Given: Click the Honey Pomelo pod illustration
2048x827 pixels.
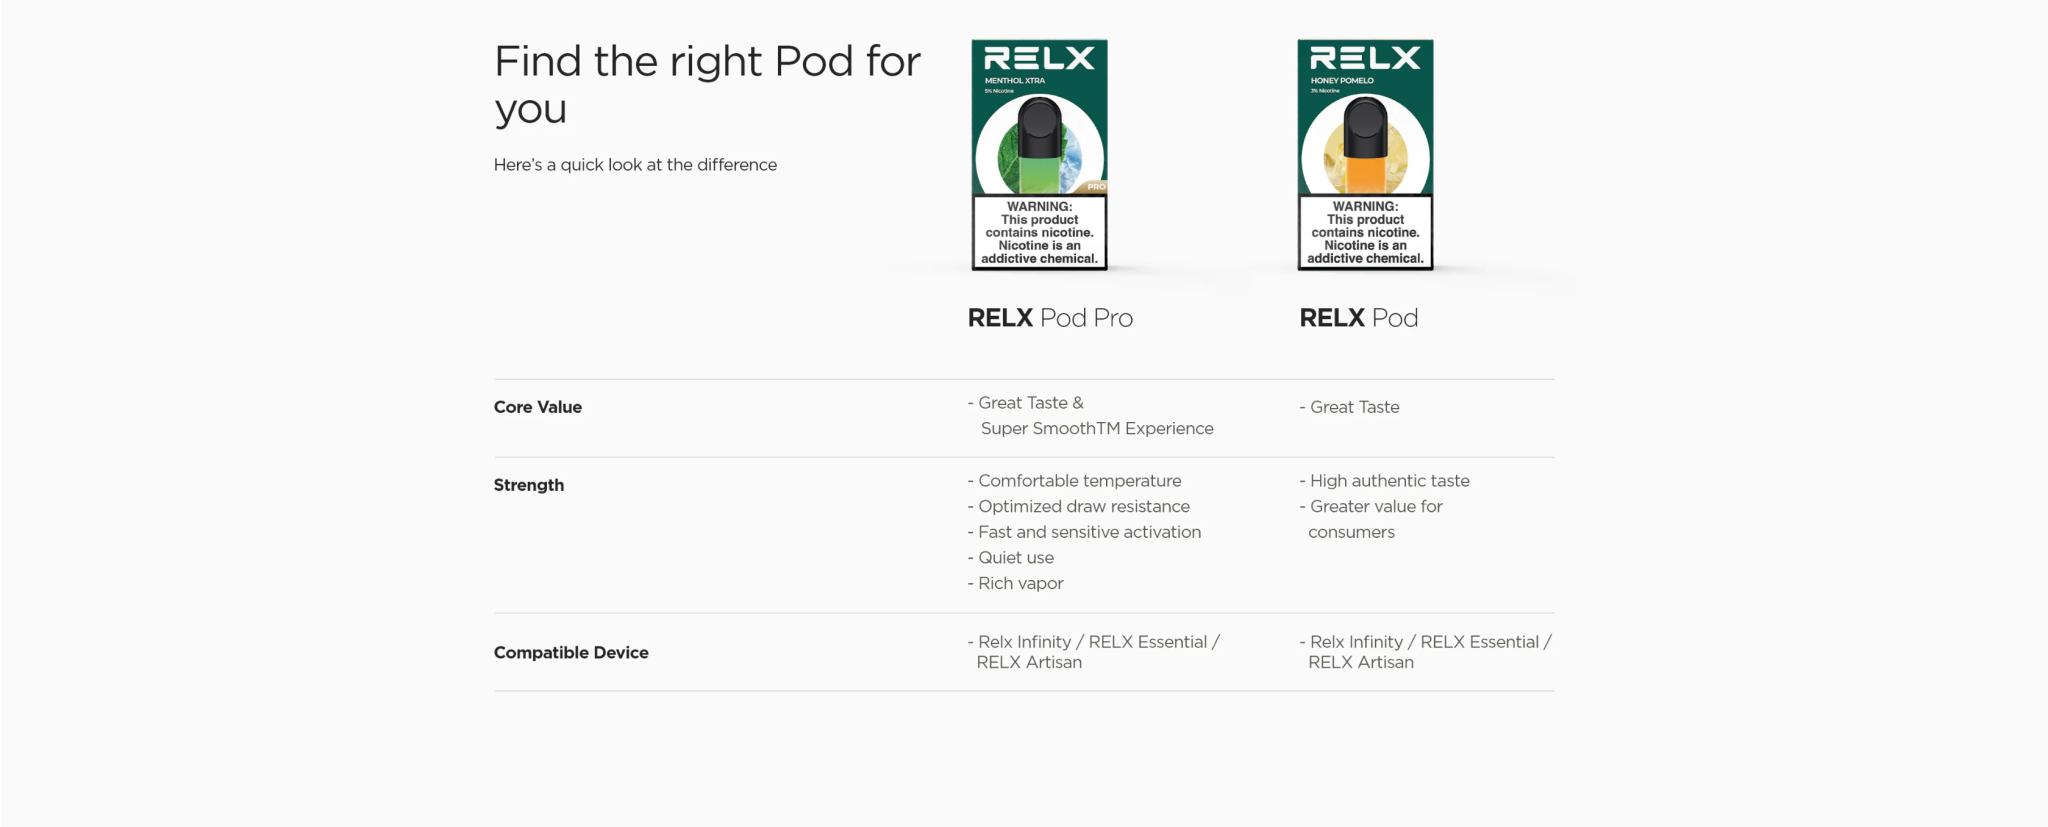Looking at the screenshot, I should point(1365,145).
